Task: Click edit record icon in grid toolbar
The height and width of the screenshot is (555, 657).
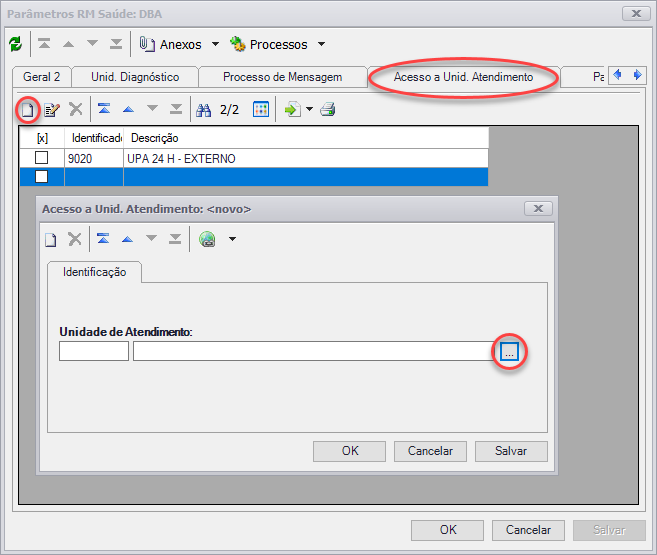Action: [52, 110]
